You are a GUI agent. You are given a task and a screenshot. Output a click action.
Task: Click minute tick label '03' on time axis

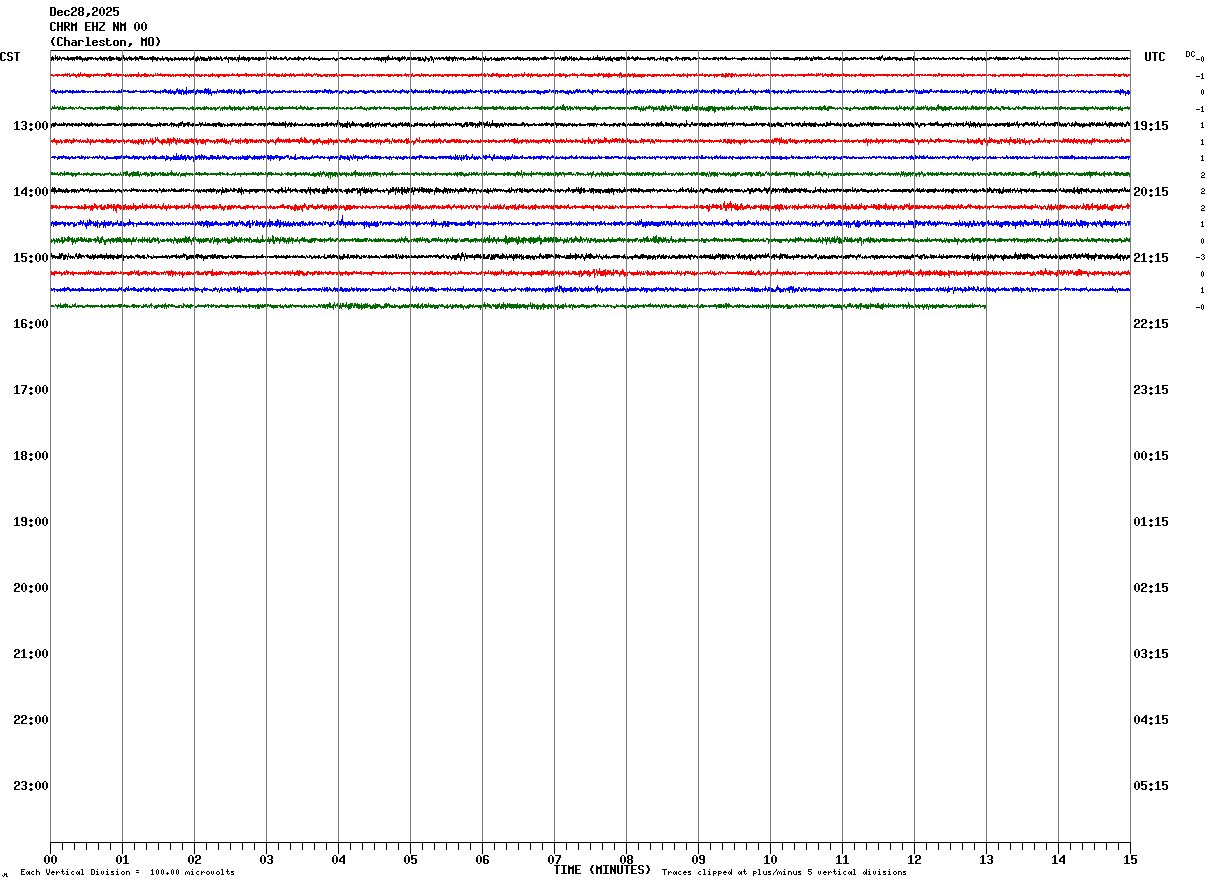pyautogui.click(x=266, y=860)
